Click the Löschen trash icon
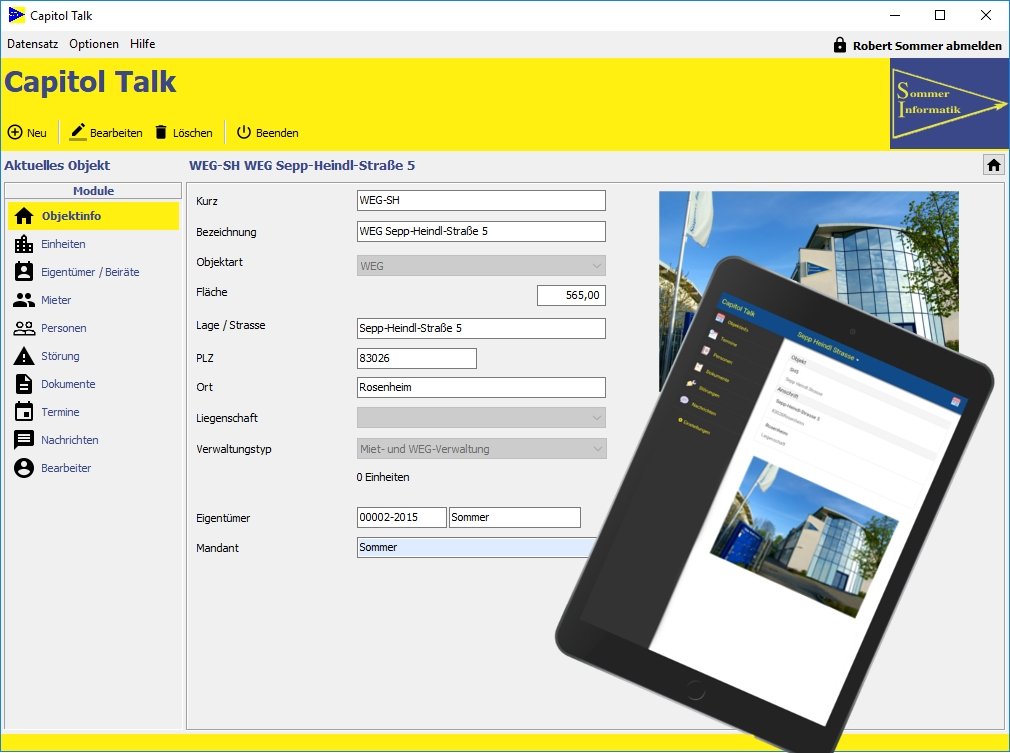Image resolution: width=1010 pixels, height=753 pixels. (x=161, y=132)
